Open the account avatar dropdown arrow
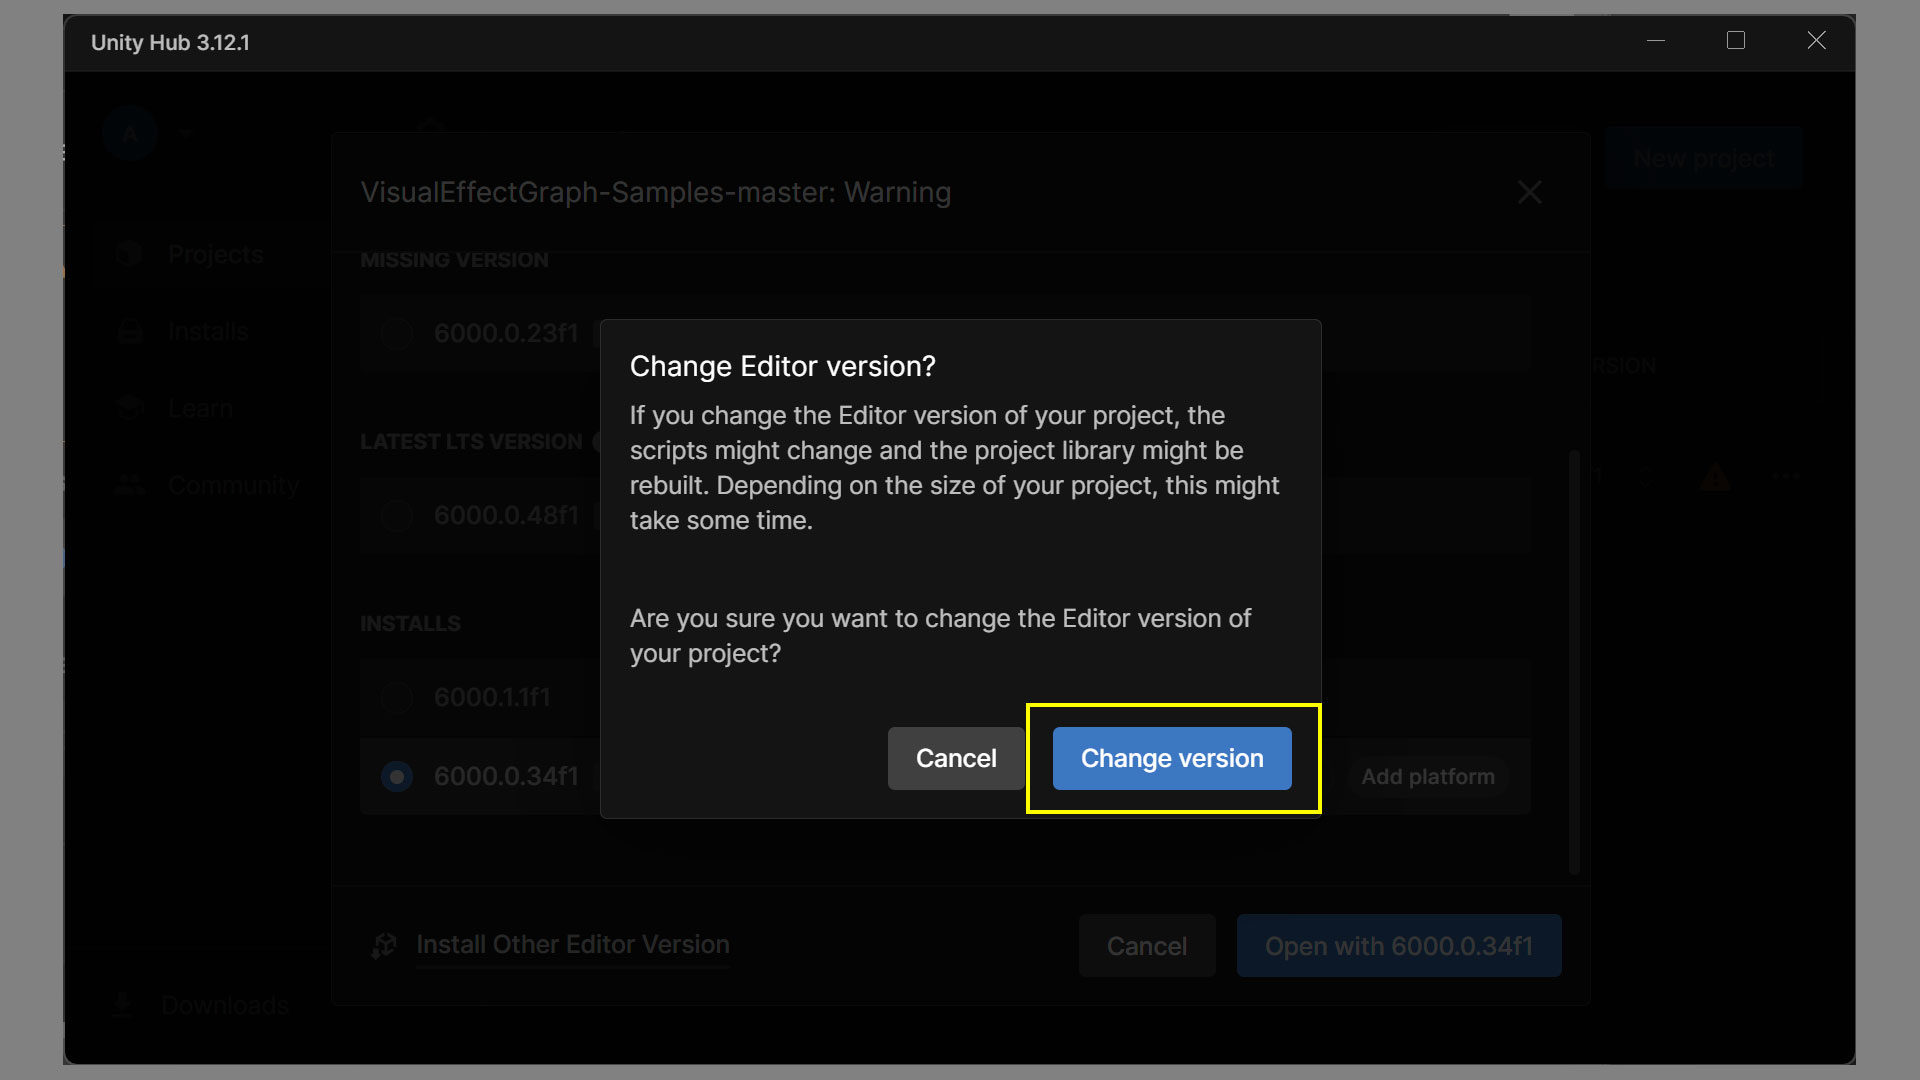This screenshot has width=1920, height=1080. click(185, 133)
